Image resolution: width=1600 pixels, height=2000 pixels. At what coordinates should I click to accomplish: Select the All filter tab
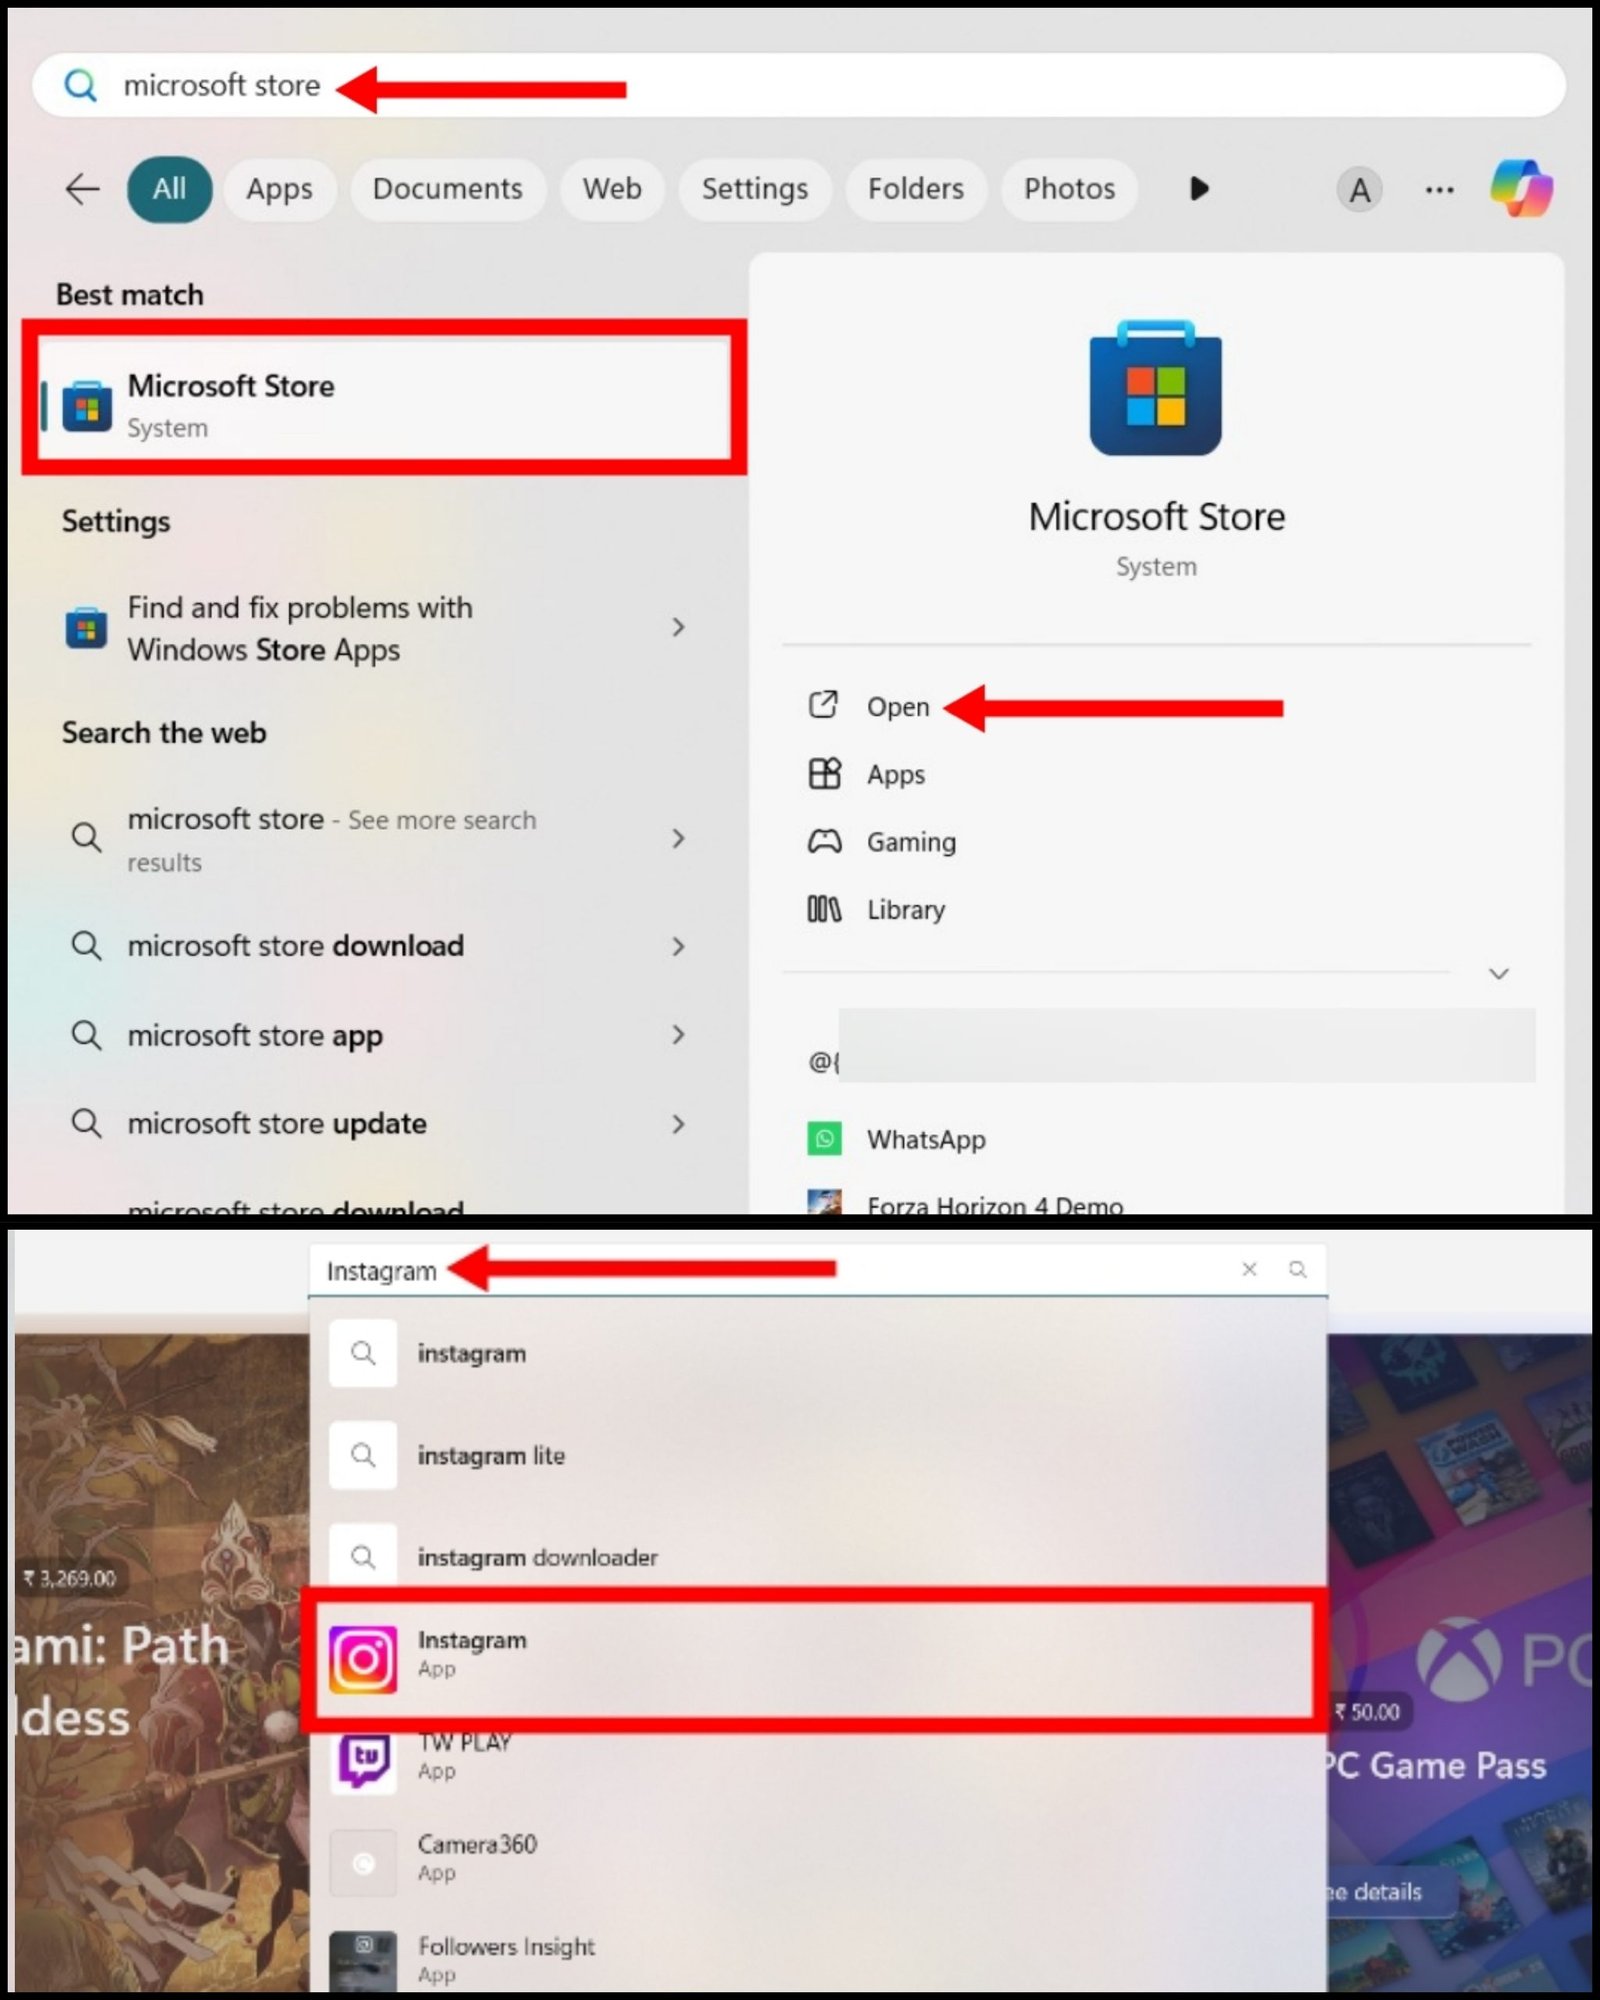[169, 188]
